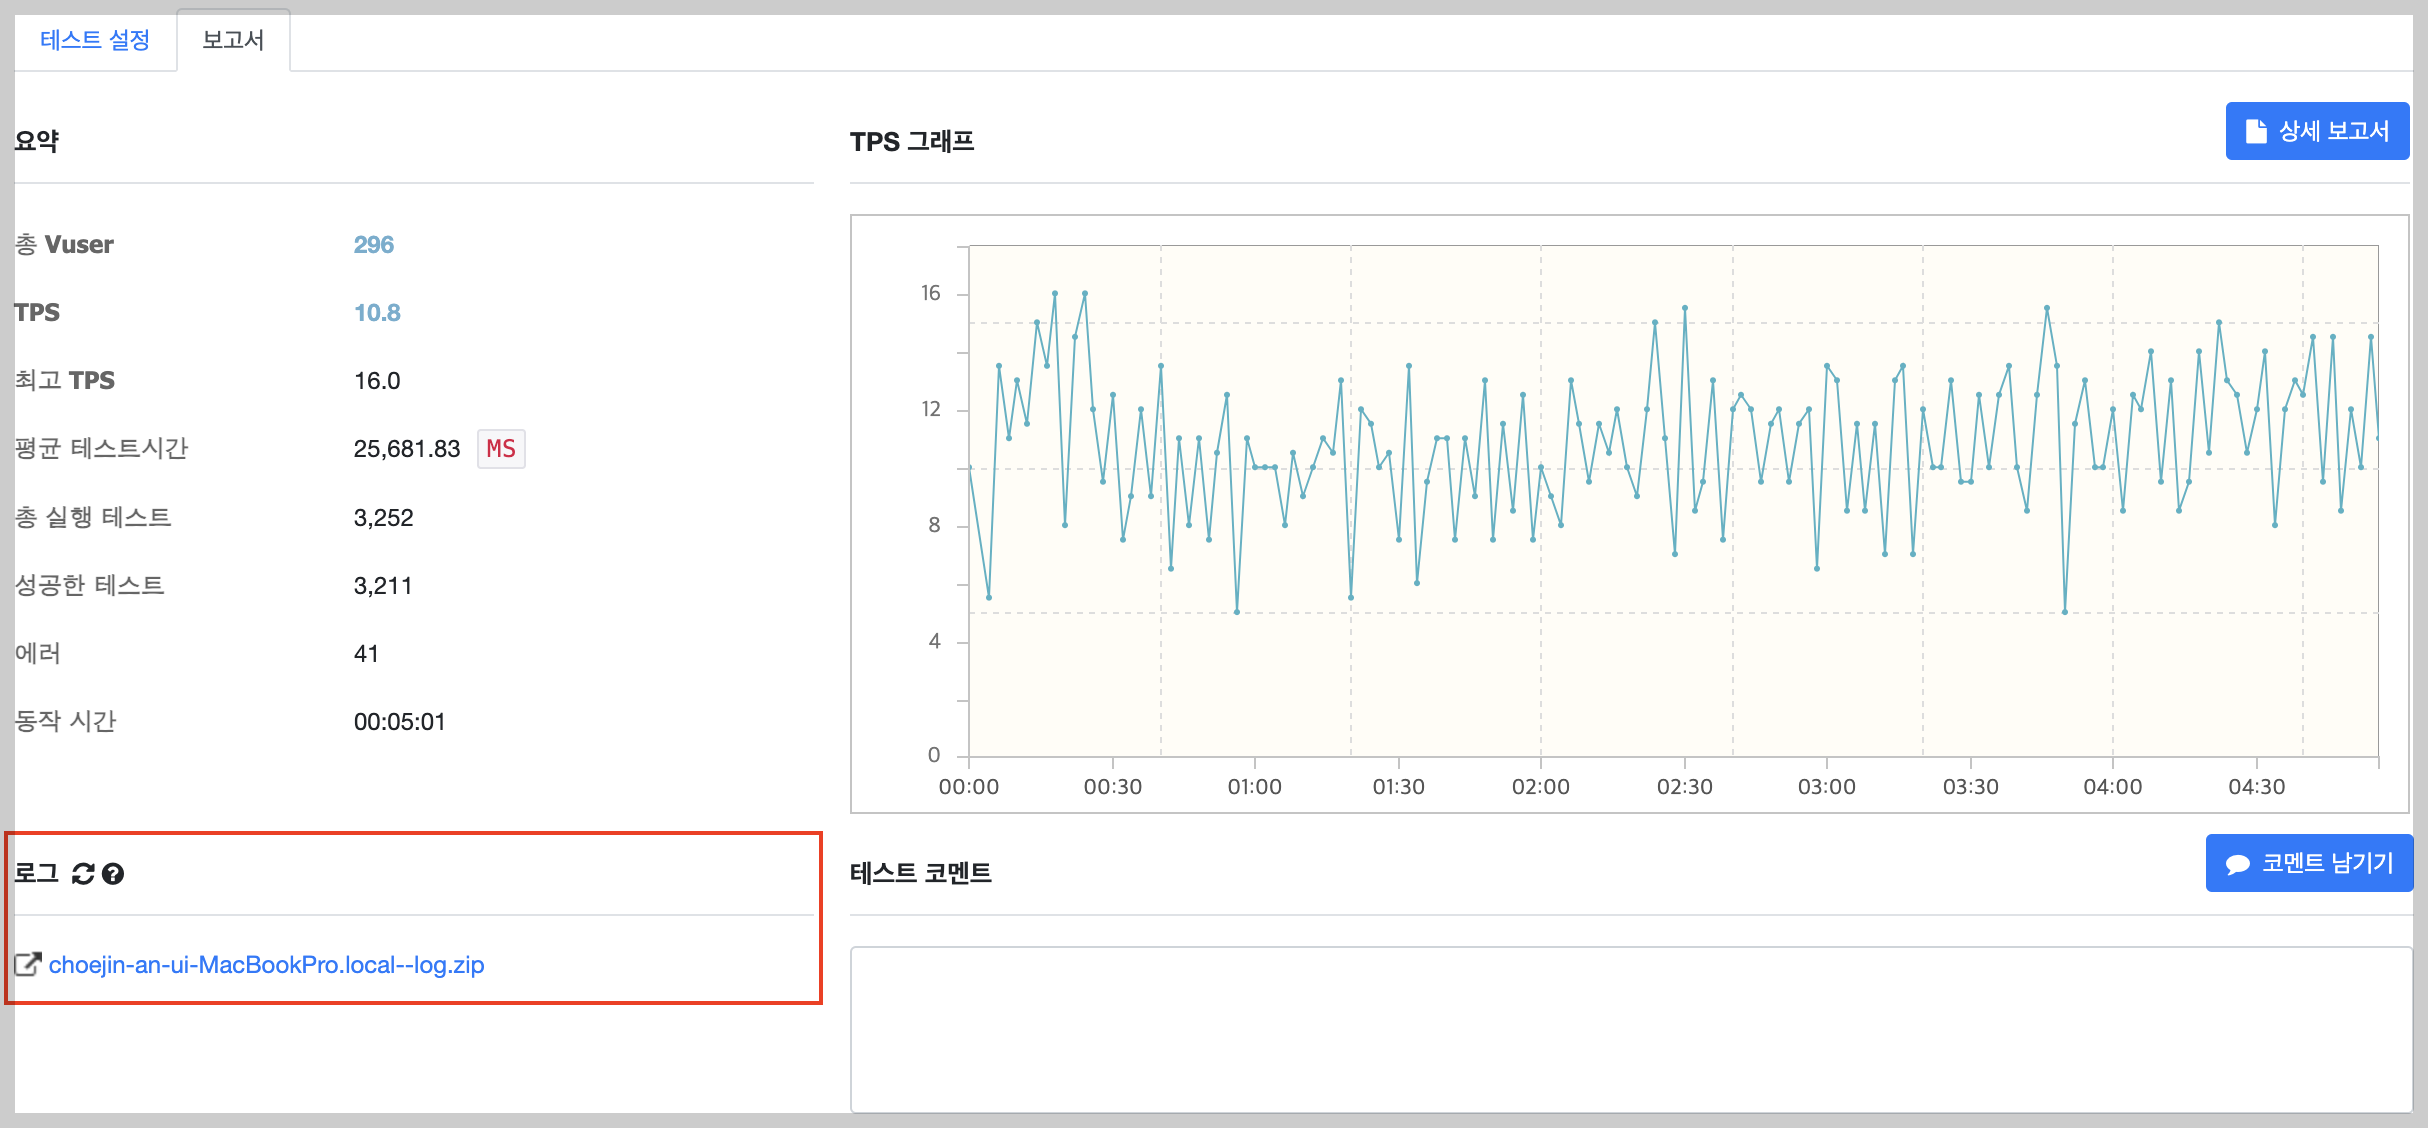Click the log refresh icon

coord(83,874)
